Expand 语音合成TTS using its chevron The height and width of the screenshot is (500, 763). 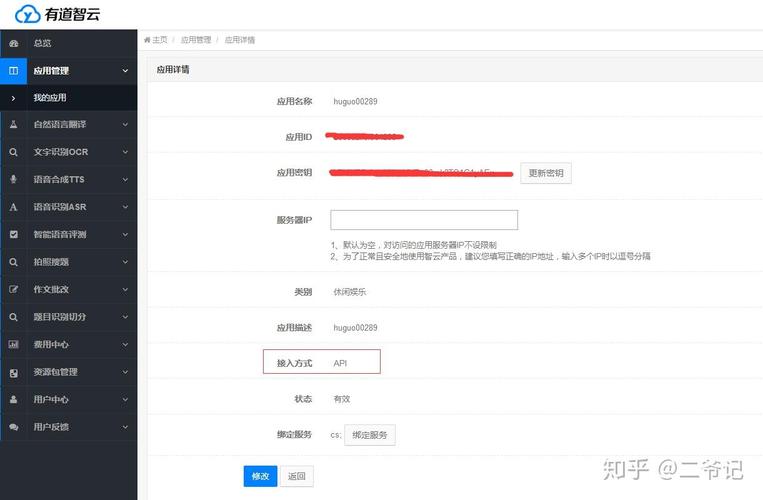coord(125,179)
